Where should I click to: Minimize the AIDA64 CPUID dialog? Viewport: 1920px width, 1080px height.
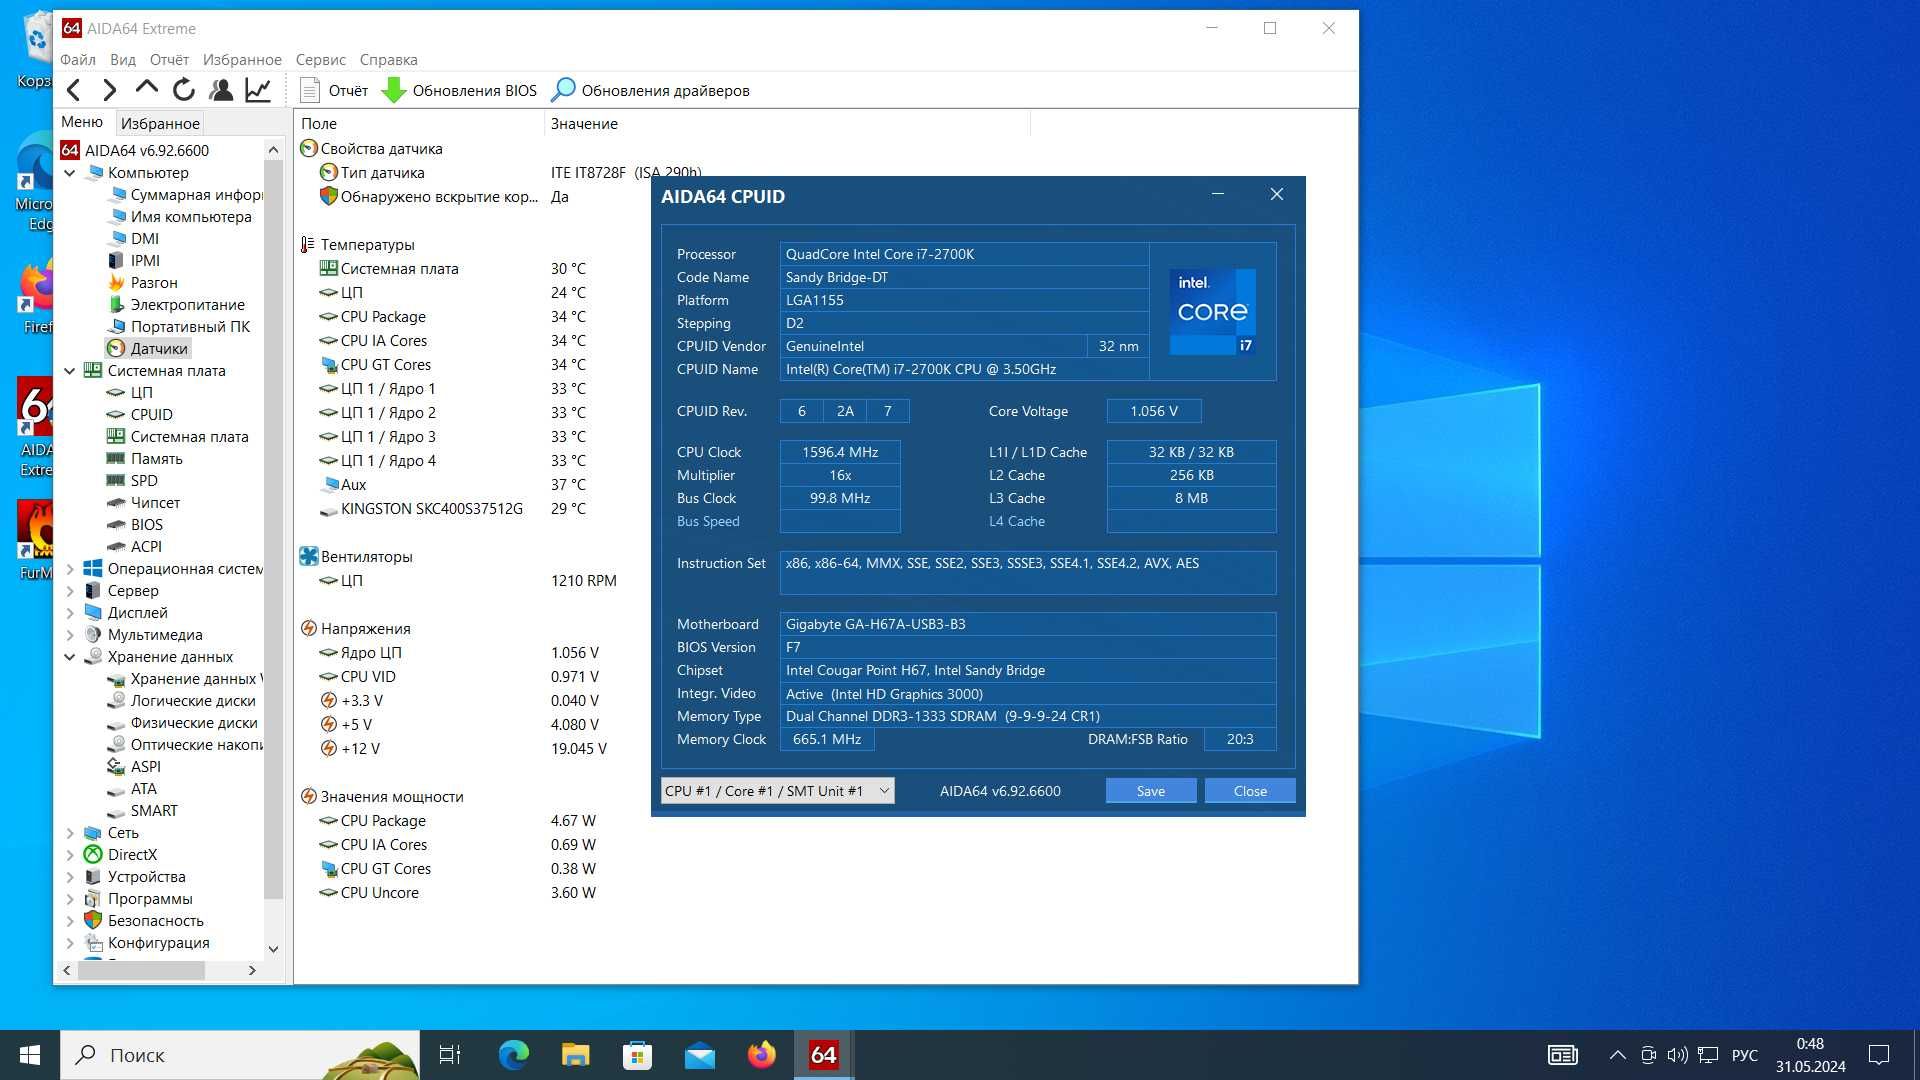1218,194
